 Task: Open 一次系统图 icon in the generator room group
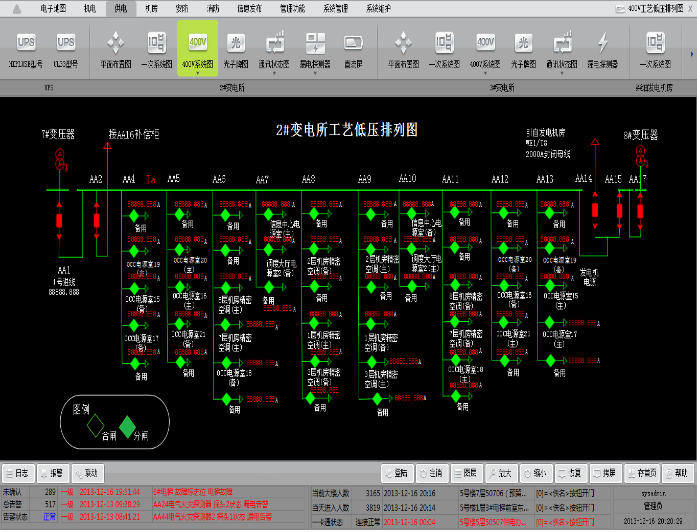pyautogui.click(x=655, y=43)
